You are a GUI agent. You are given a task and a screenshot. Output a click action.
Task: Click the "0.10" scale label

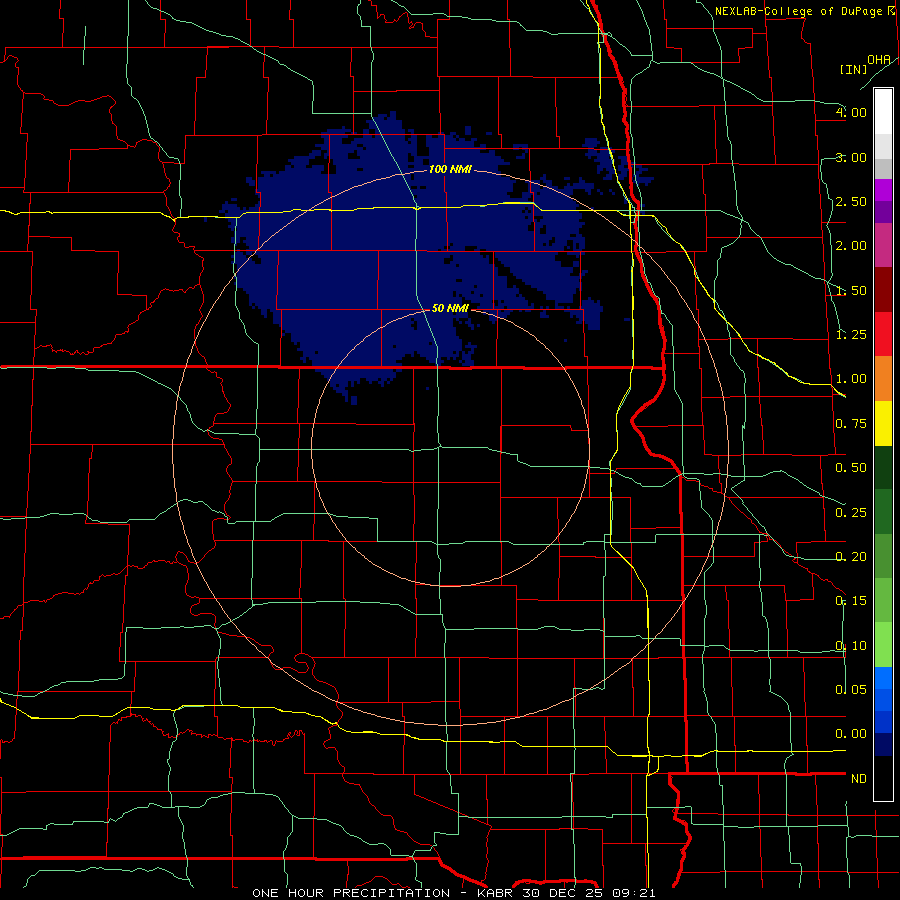[x=851, y=646]
